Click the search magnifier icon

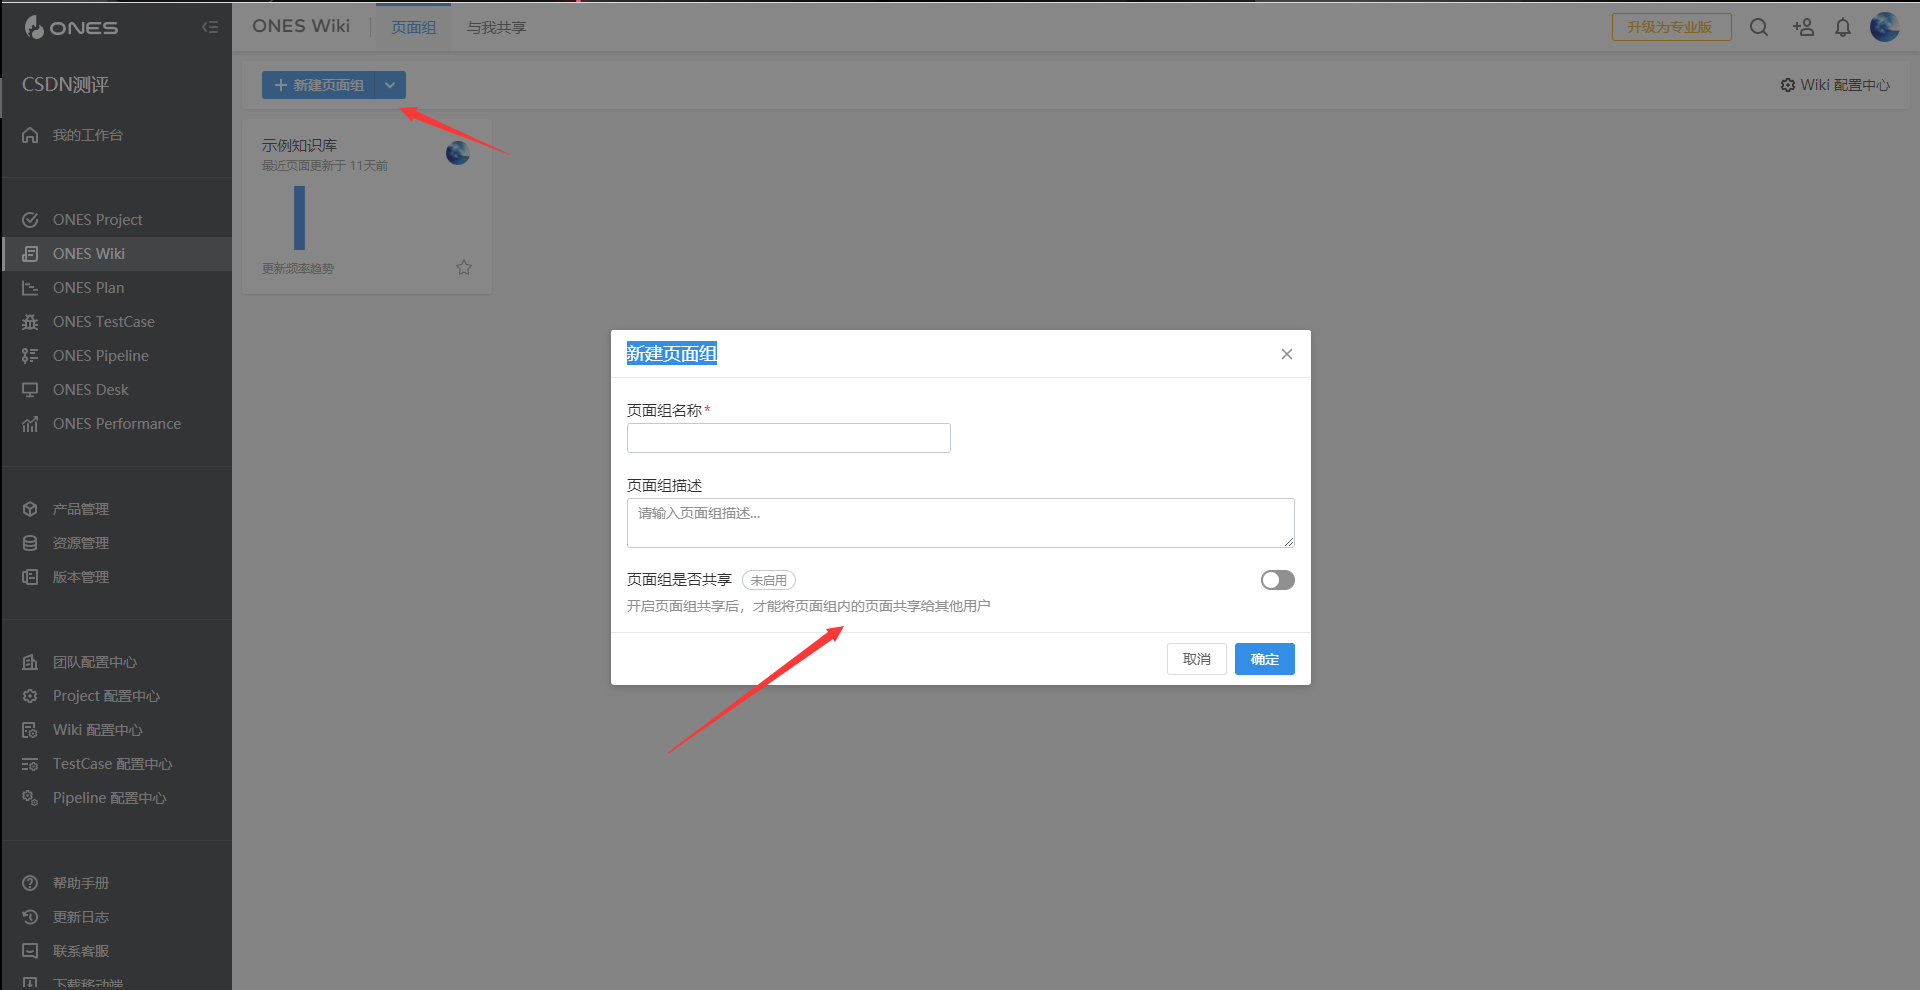coord(1759,27)
